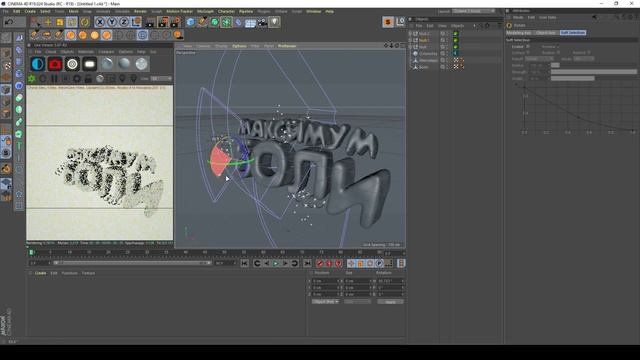Image resolution: width=640 pixels, height=360 pixels.
Task: Pause the Live Viewer render
Action: (x=54, y=78)
